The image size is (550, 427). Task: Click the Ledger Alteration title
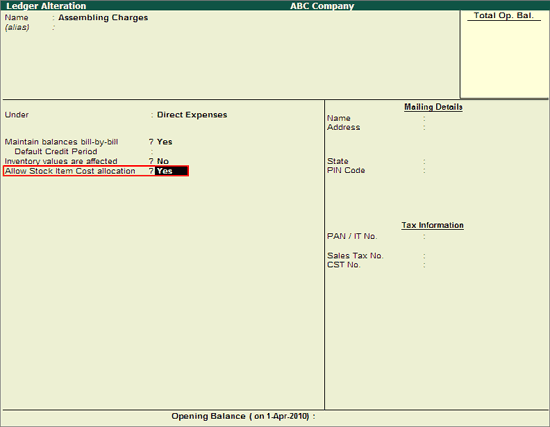click(x=46, y=6)
